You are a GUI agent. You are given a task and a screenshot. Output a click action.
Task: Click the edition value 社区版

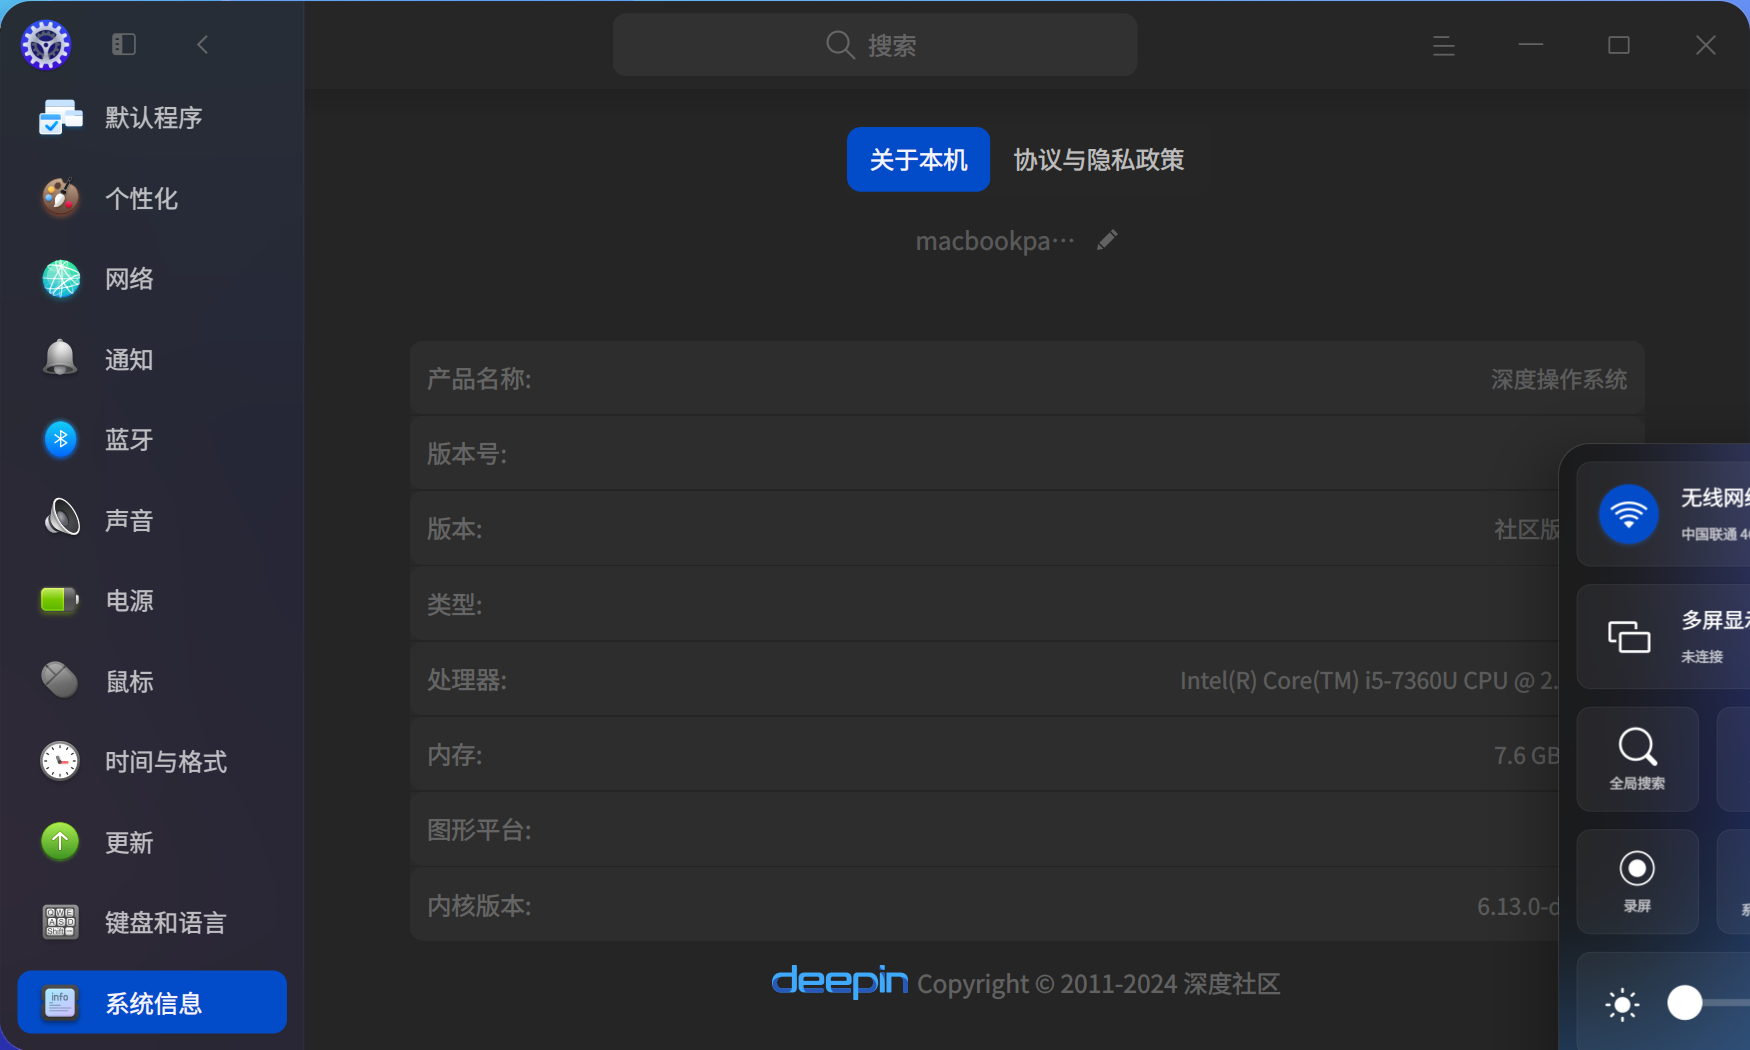point(1526,529)
